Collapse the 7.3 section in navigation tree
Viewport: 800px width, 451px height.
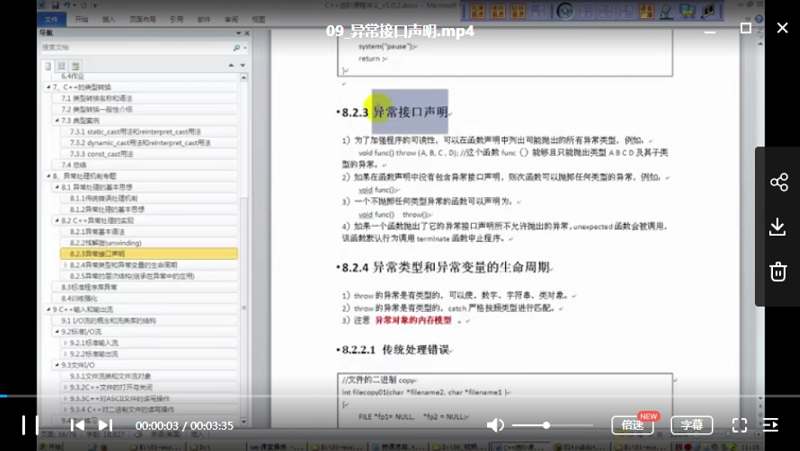coord(55,120)
